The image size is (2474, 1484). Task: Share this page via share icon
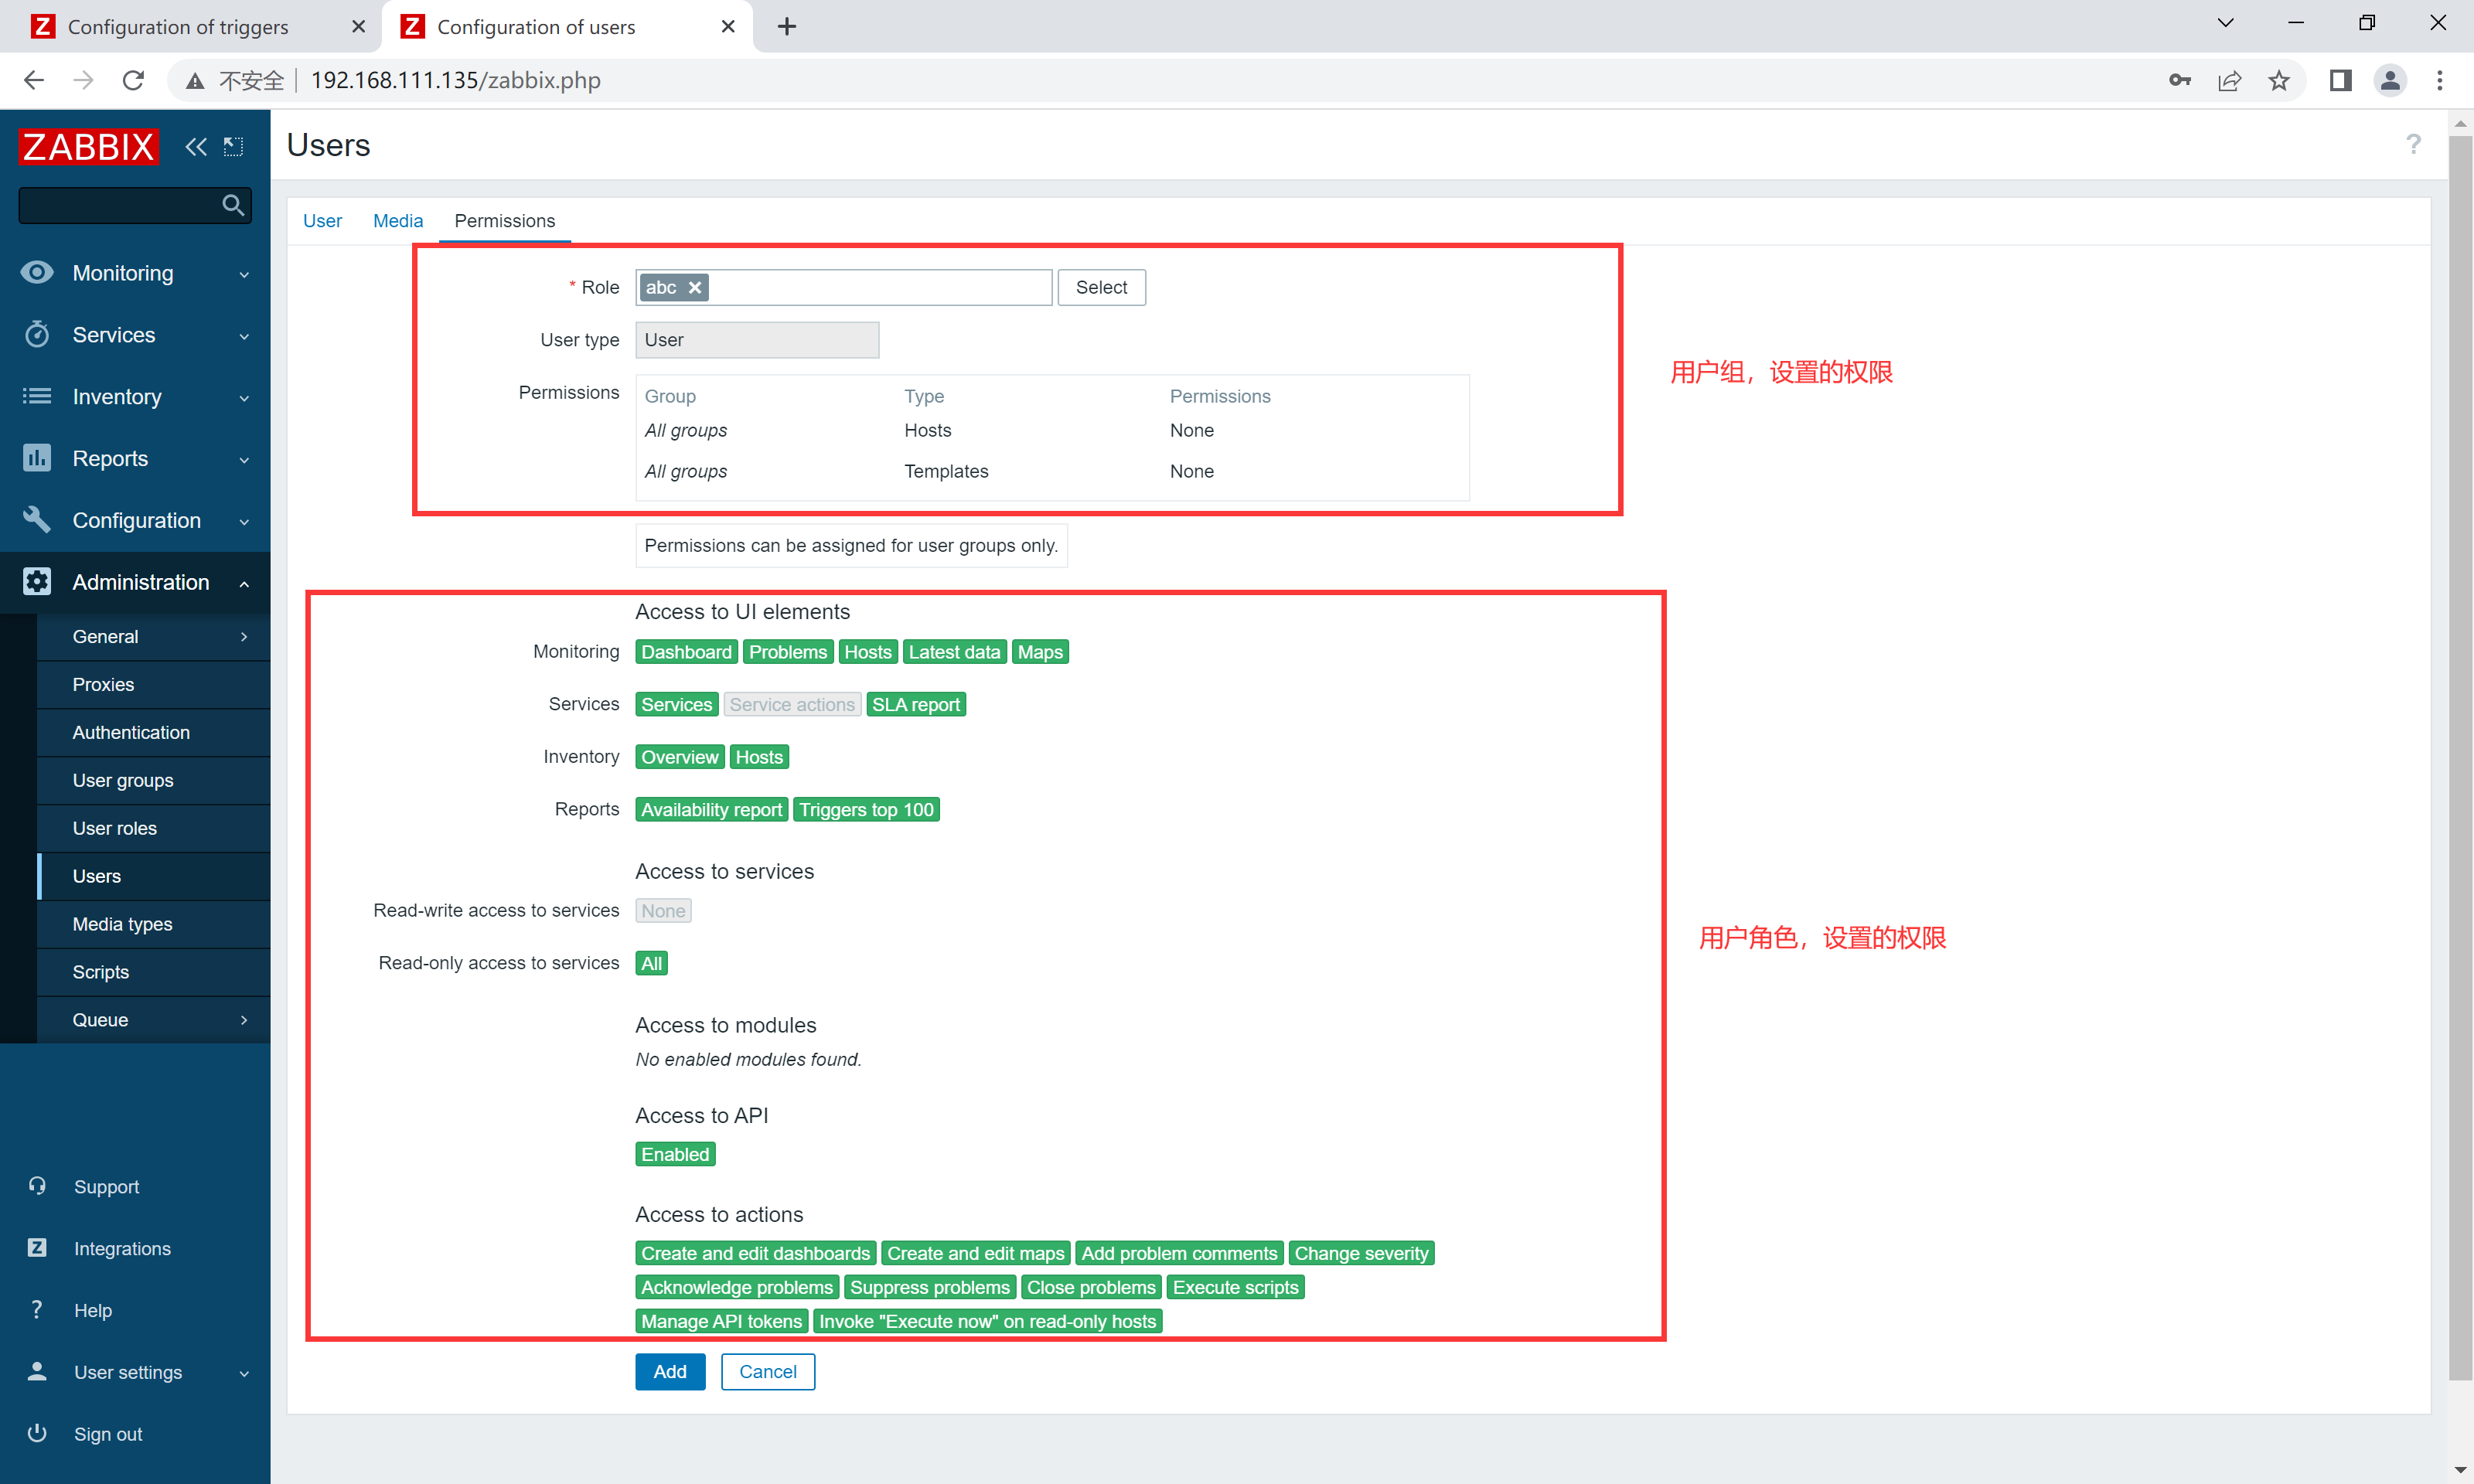(2229, 80)
